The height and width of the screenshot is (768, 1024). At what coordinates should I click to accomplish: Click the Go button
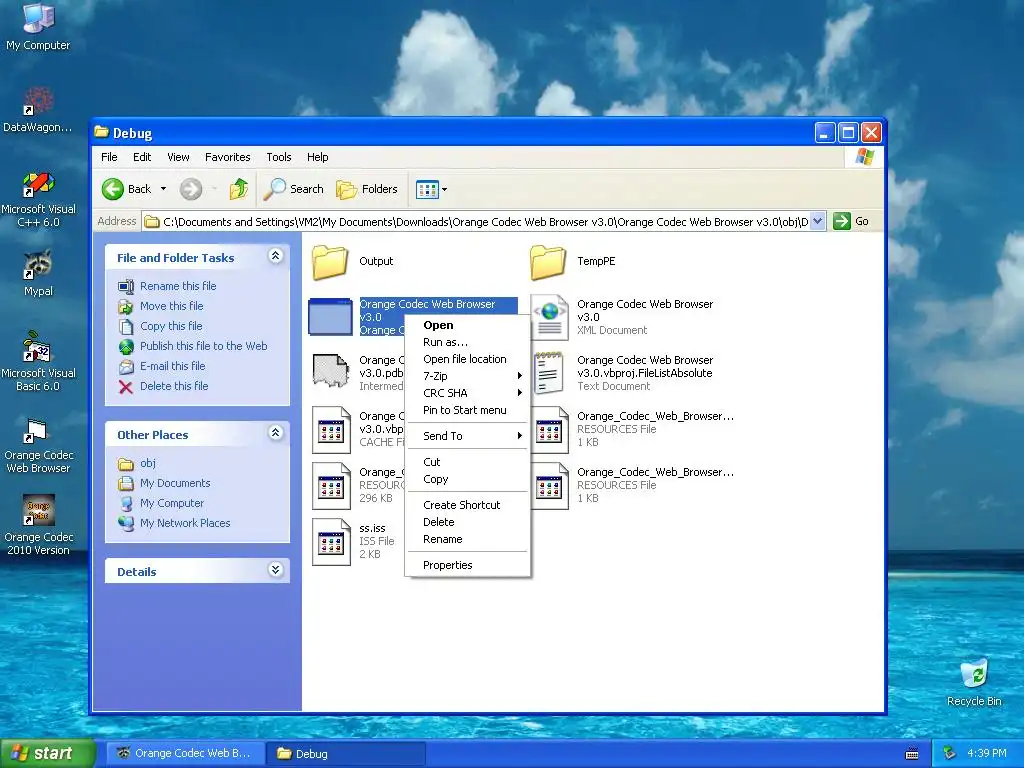click(851, 221)
